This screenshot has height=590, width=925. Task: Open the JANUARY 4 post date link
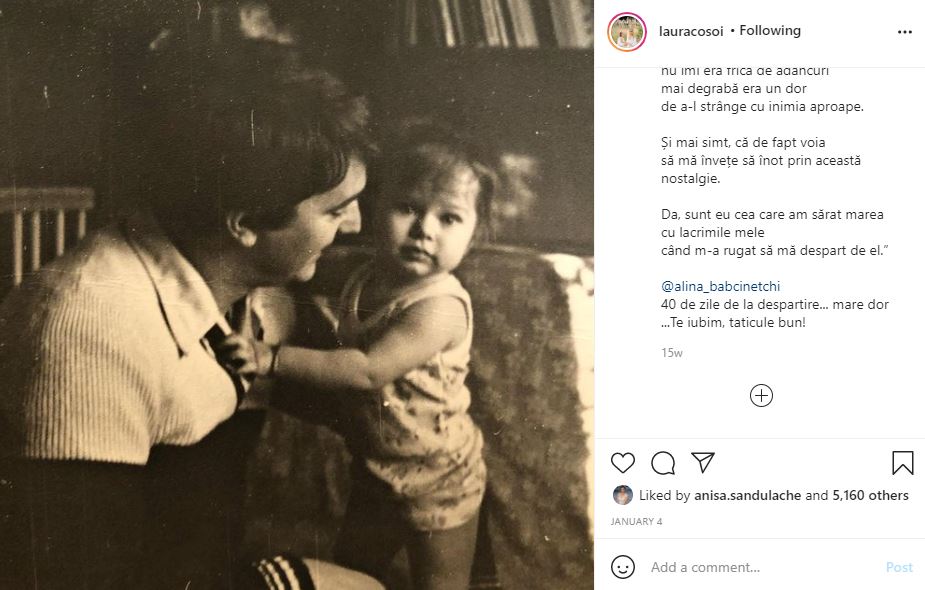636,522
